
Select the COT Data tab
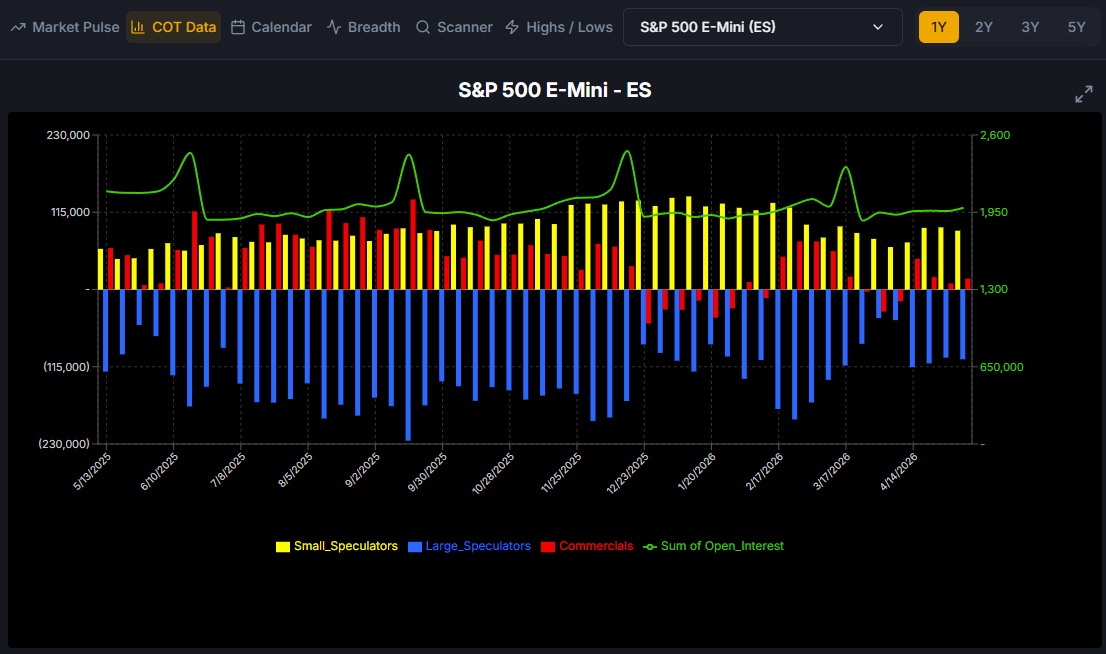coord(174,27)
